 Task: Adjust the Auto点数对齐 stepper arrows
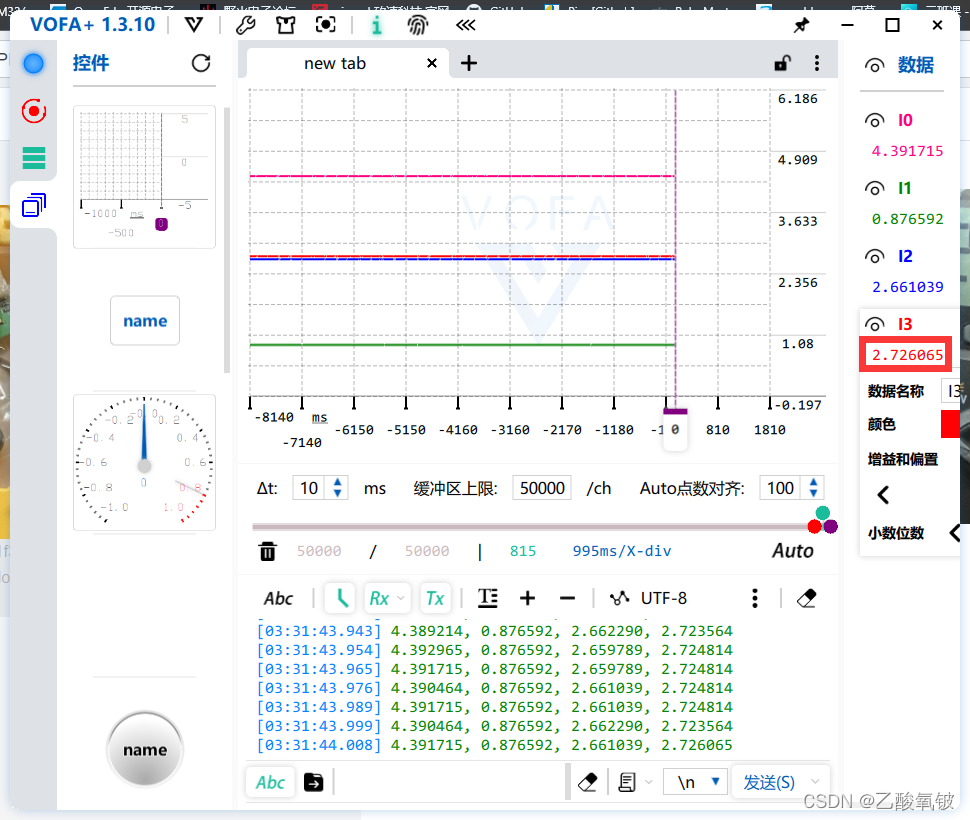(813, 488)
